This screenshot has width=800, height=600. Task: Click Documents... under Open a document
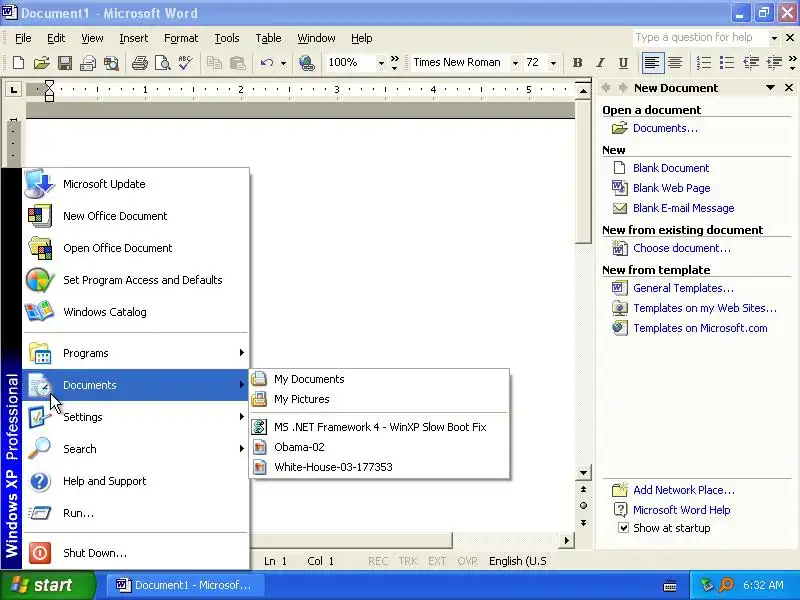(x=665, y=128)
